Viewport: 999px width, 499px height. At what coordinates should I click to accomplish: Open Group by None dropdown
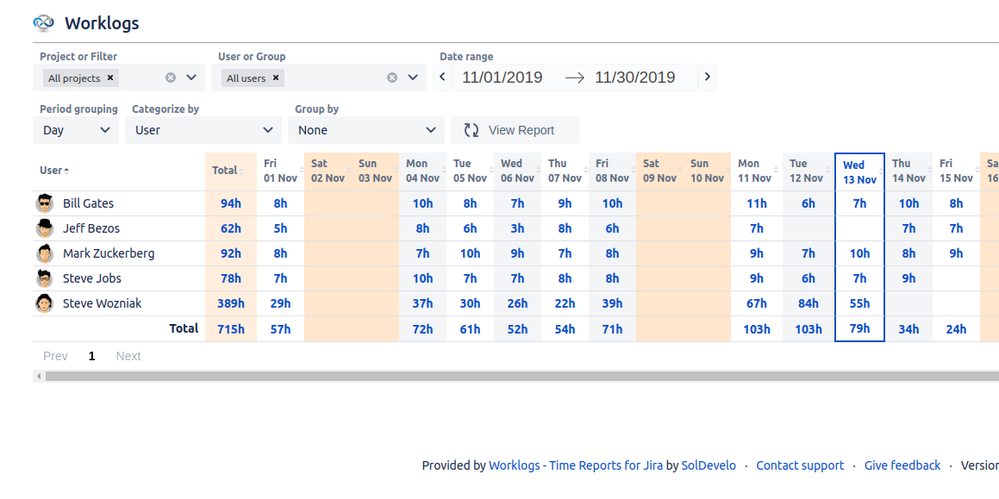pos(366,130)
